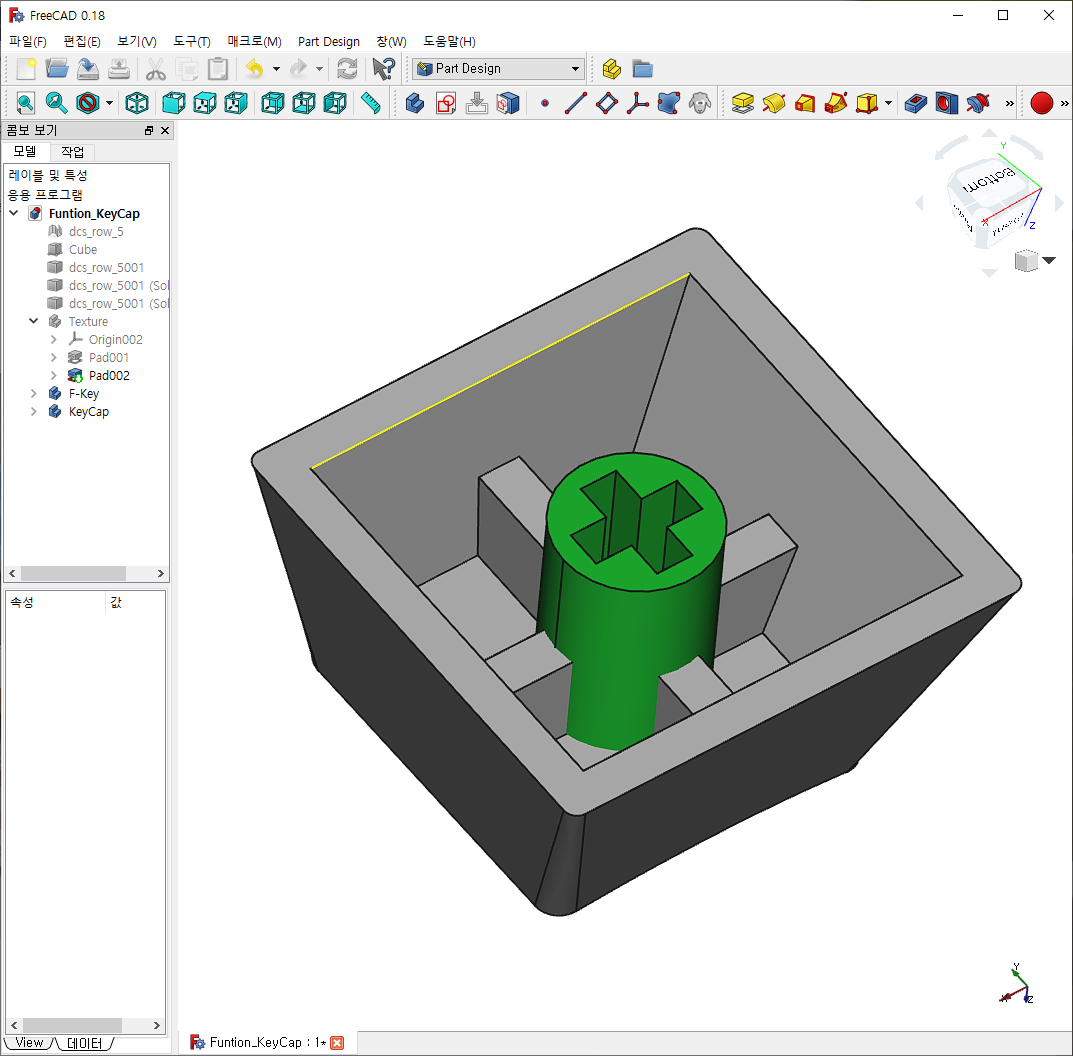Open the Part Design workbench dropdown
Image resolution: width=1073 pixels, height=1056 pixels.
click(x=498, y=68)
